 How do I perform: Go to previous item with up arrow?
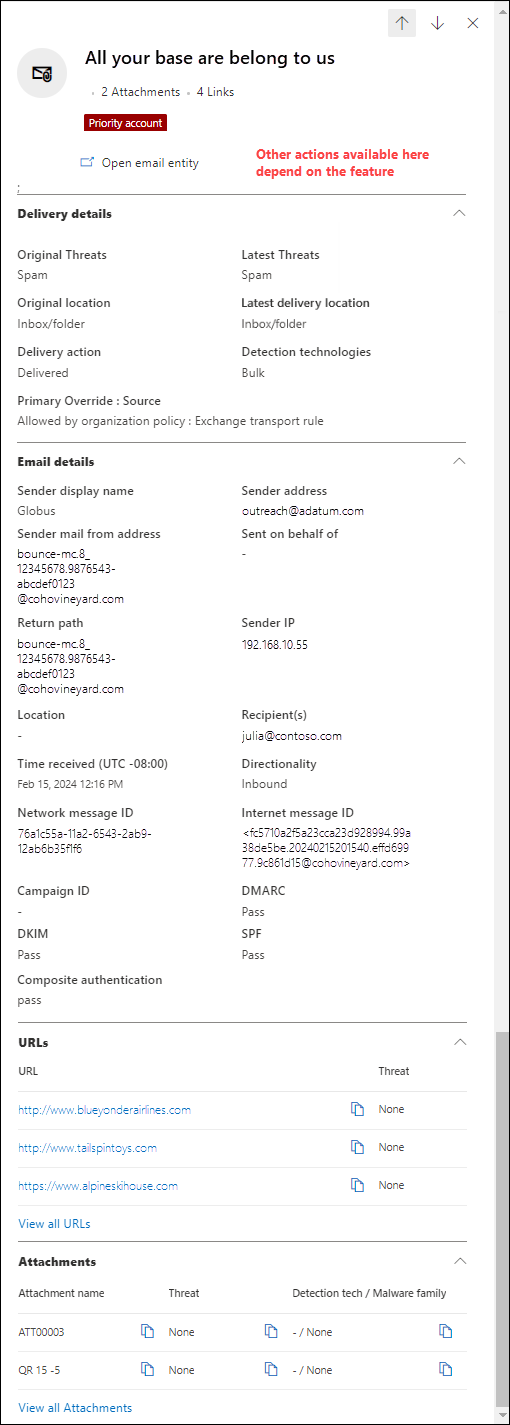click(402, 23)
